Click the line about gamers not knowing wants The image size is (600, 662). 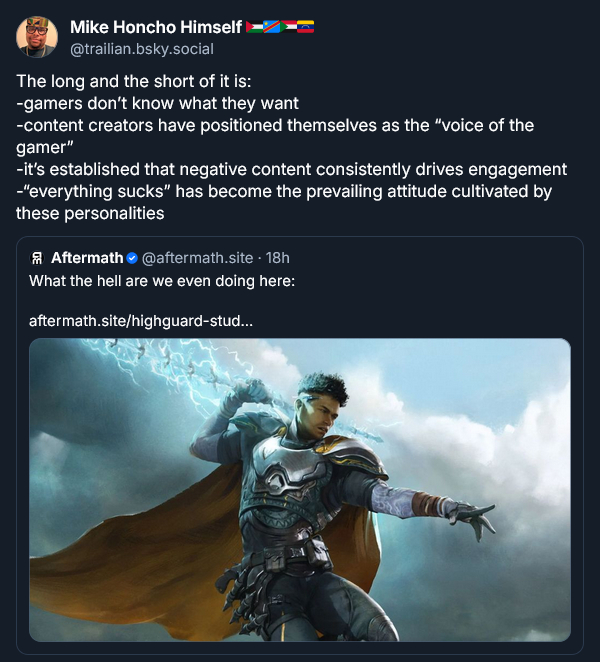point(157,103)
